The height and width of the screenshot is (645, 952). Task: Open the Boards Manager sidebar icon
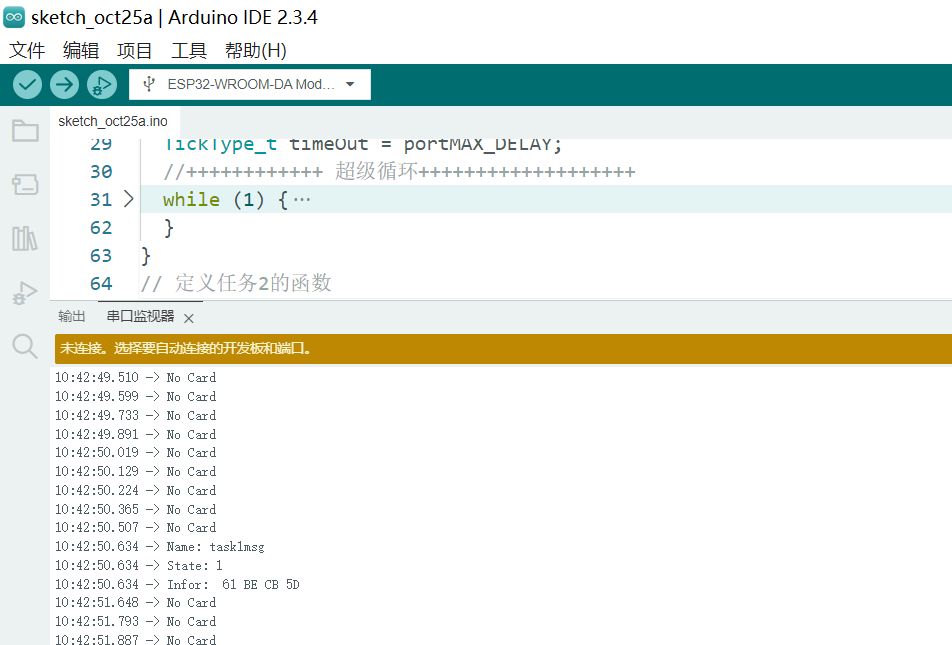(25, 184)
